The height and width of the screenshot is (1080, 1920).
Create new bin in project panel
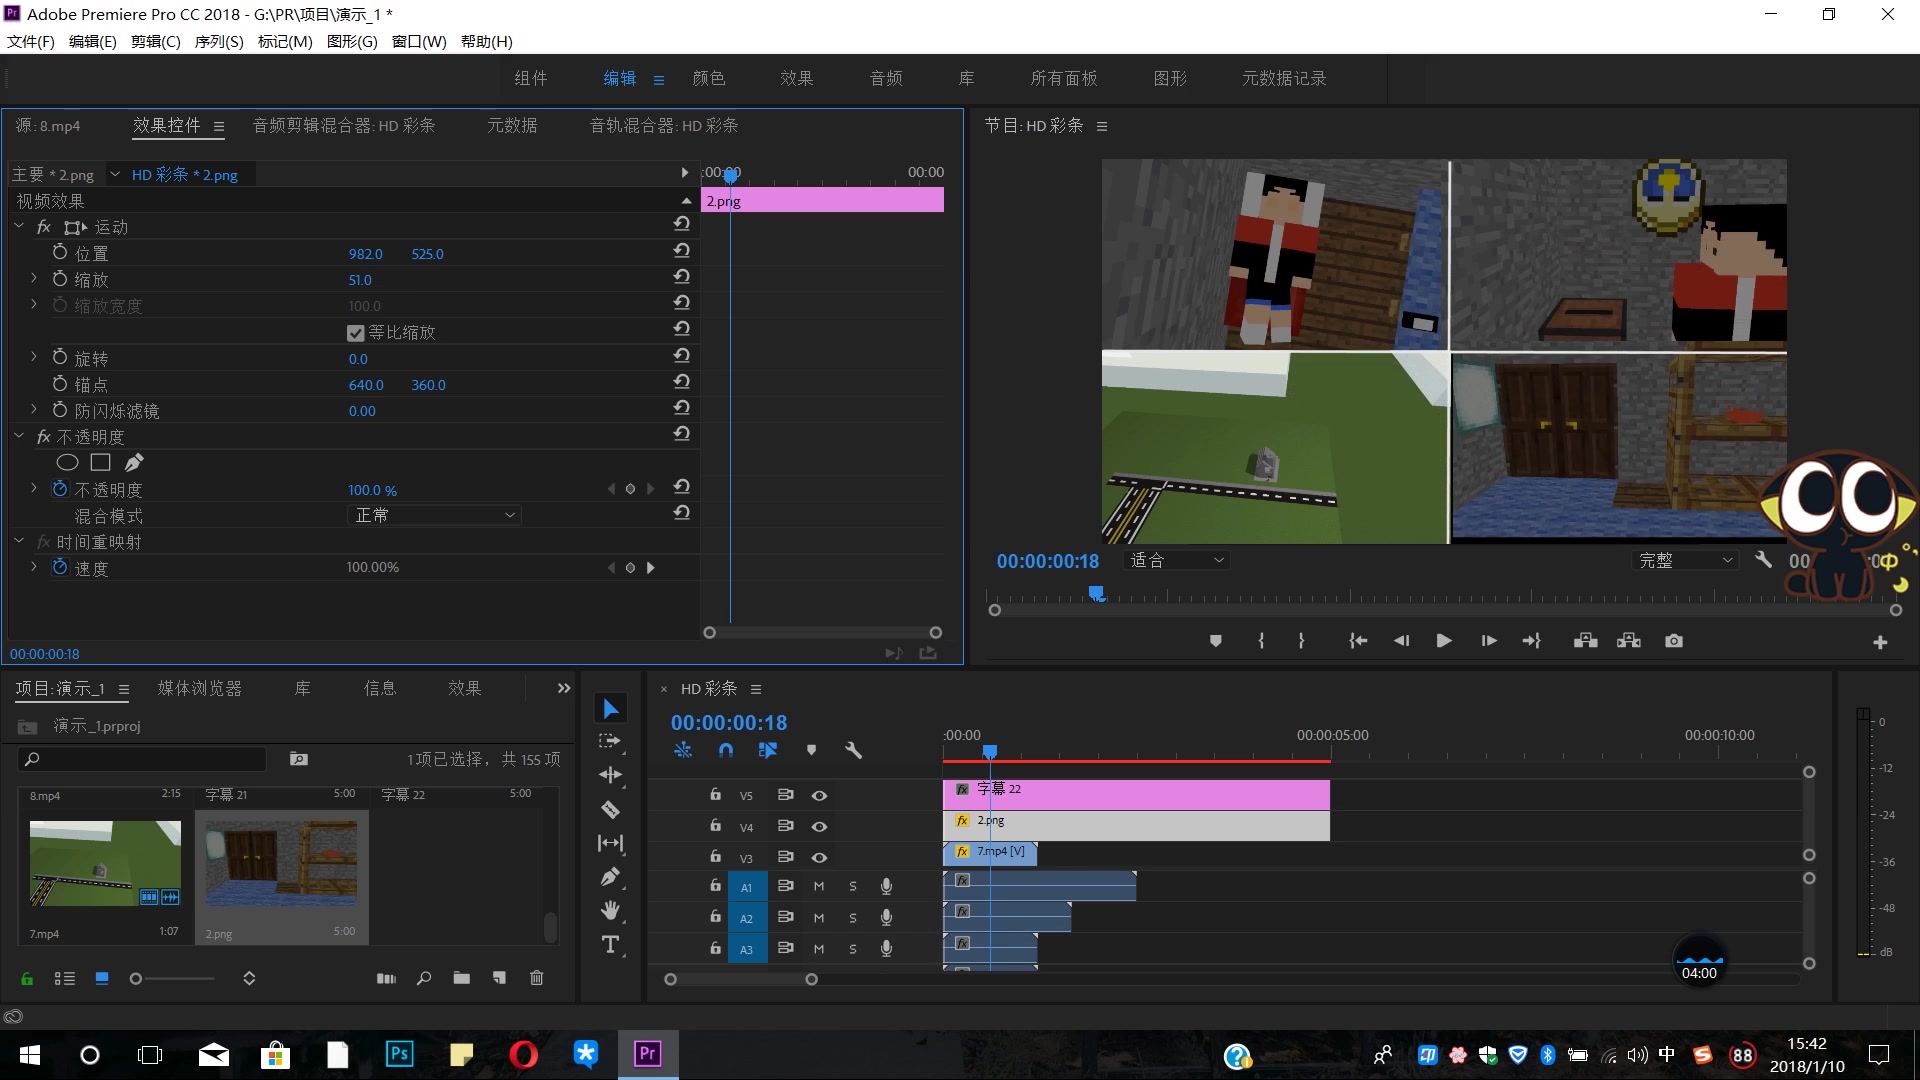pyautogui.click(x=461, y=978)
